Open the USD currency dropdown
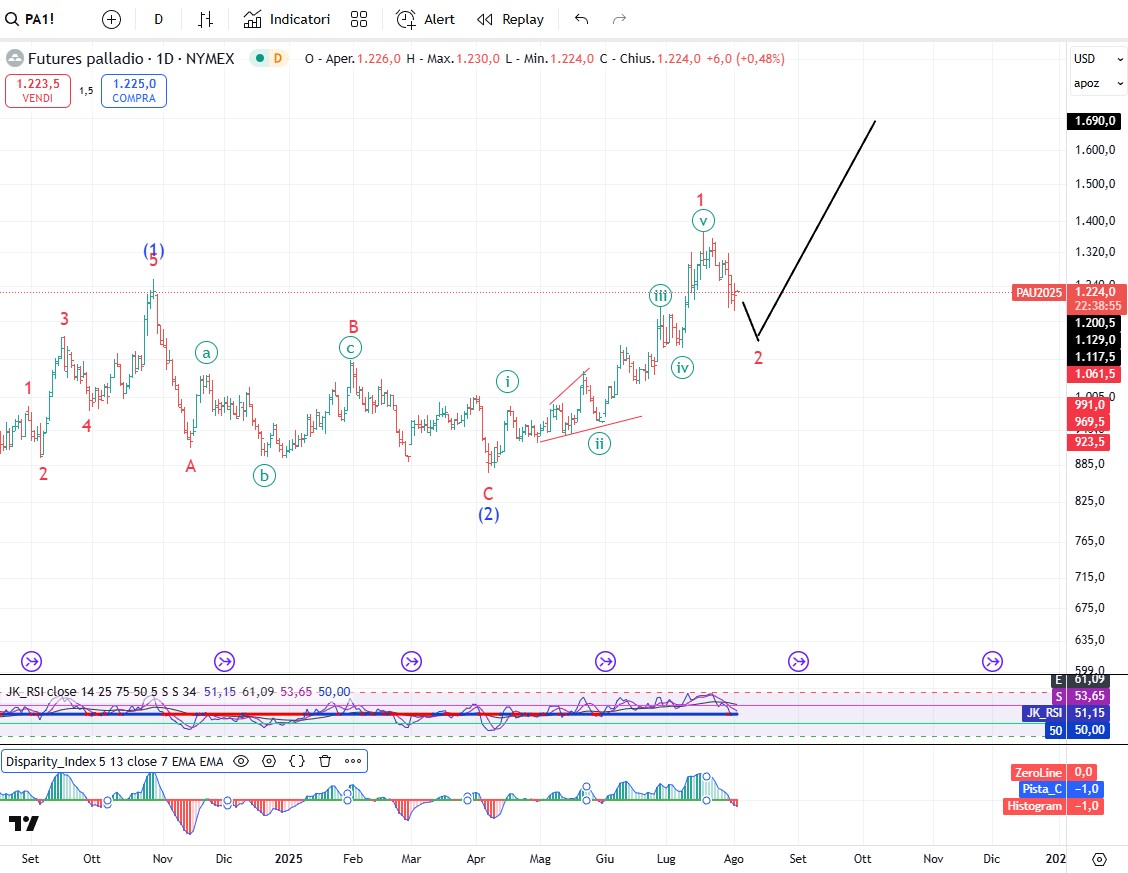 coord(1085,58)
